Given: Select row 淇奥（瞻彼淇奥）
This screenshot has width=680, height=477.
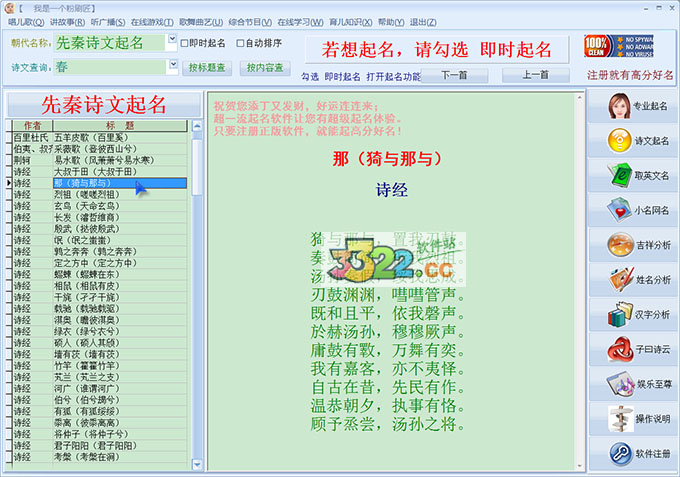Looking at the screenshot, I should 120,320.
